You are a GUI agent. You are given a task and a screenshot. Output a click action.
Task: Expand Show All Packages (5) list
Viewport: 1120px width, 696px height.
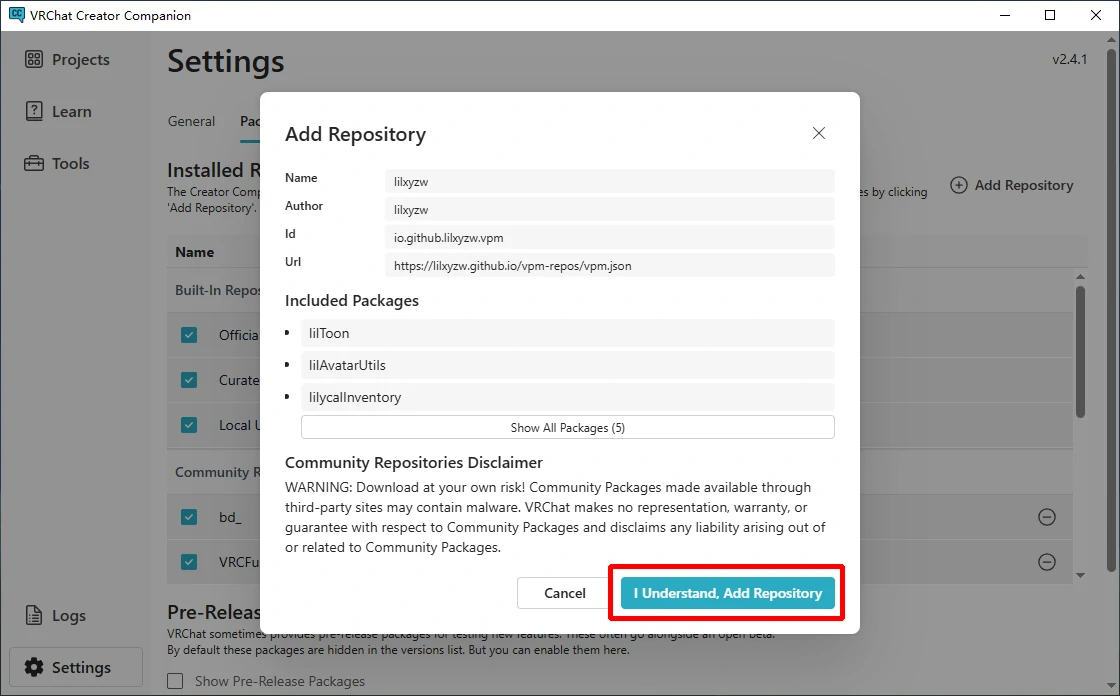pyautogui.click(x=567, y=428)
